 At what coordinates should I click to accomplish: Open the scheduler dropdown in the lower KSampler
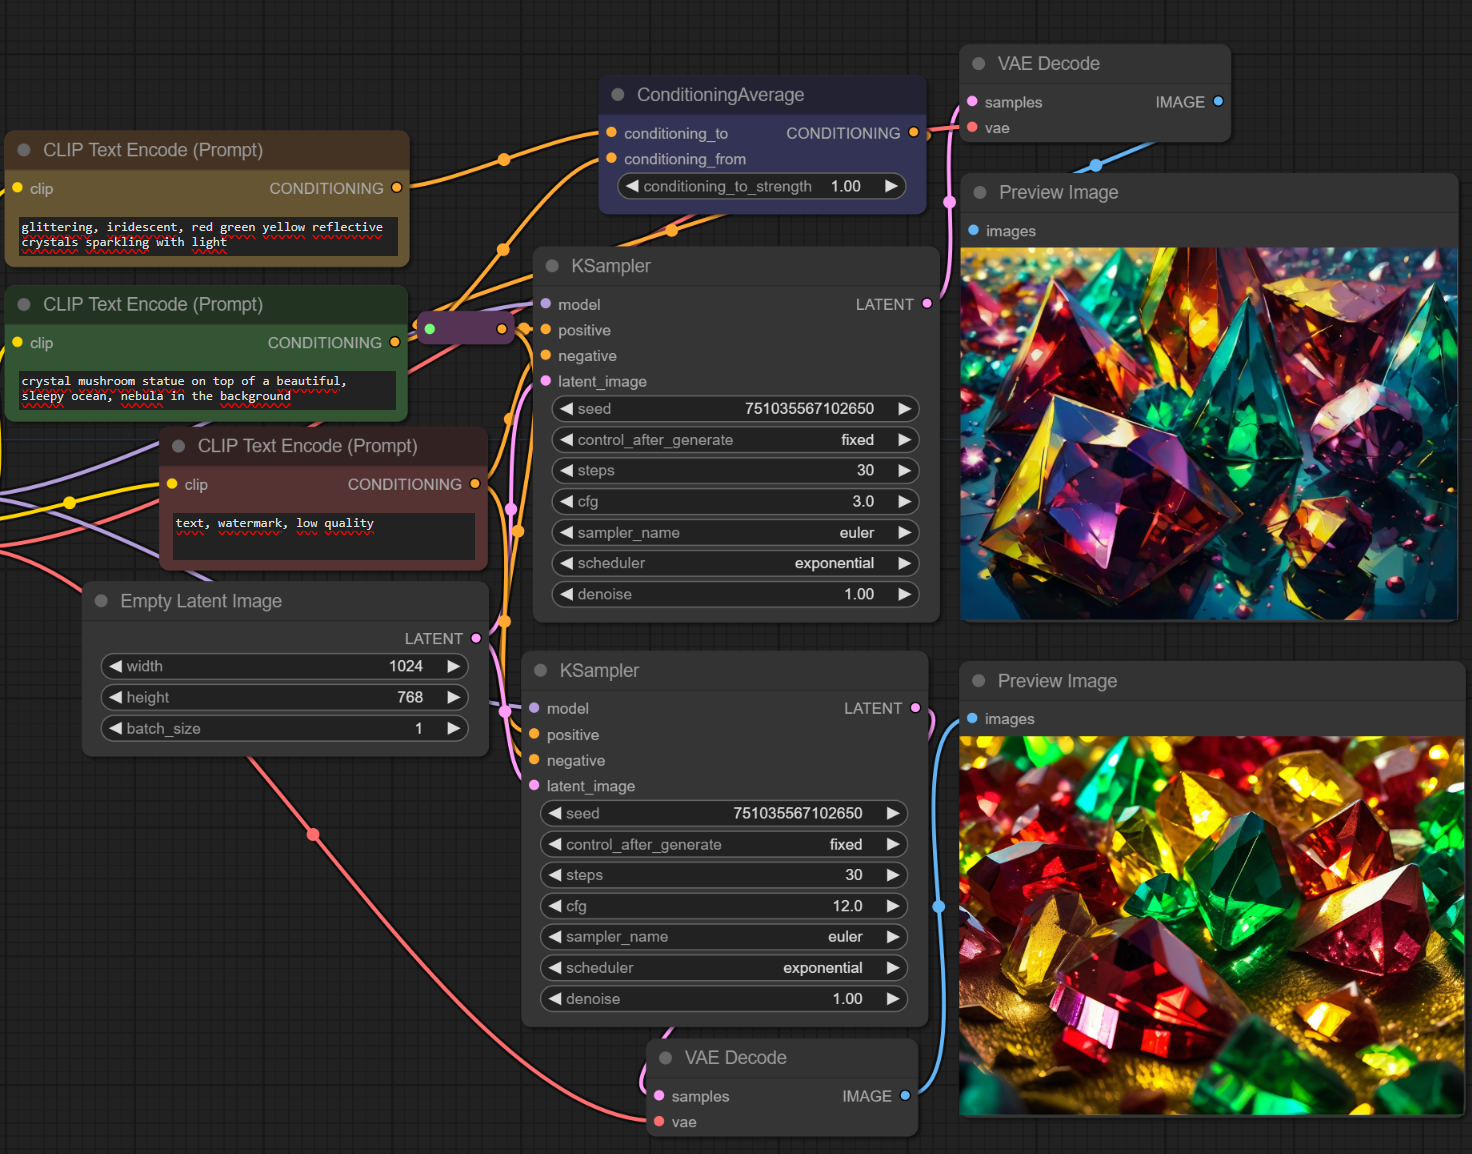(x=723, y=968)
